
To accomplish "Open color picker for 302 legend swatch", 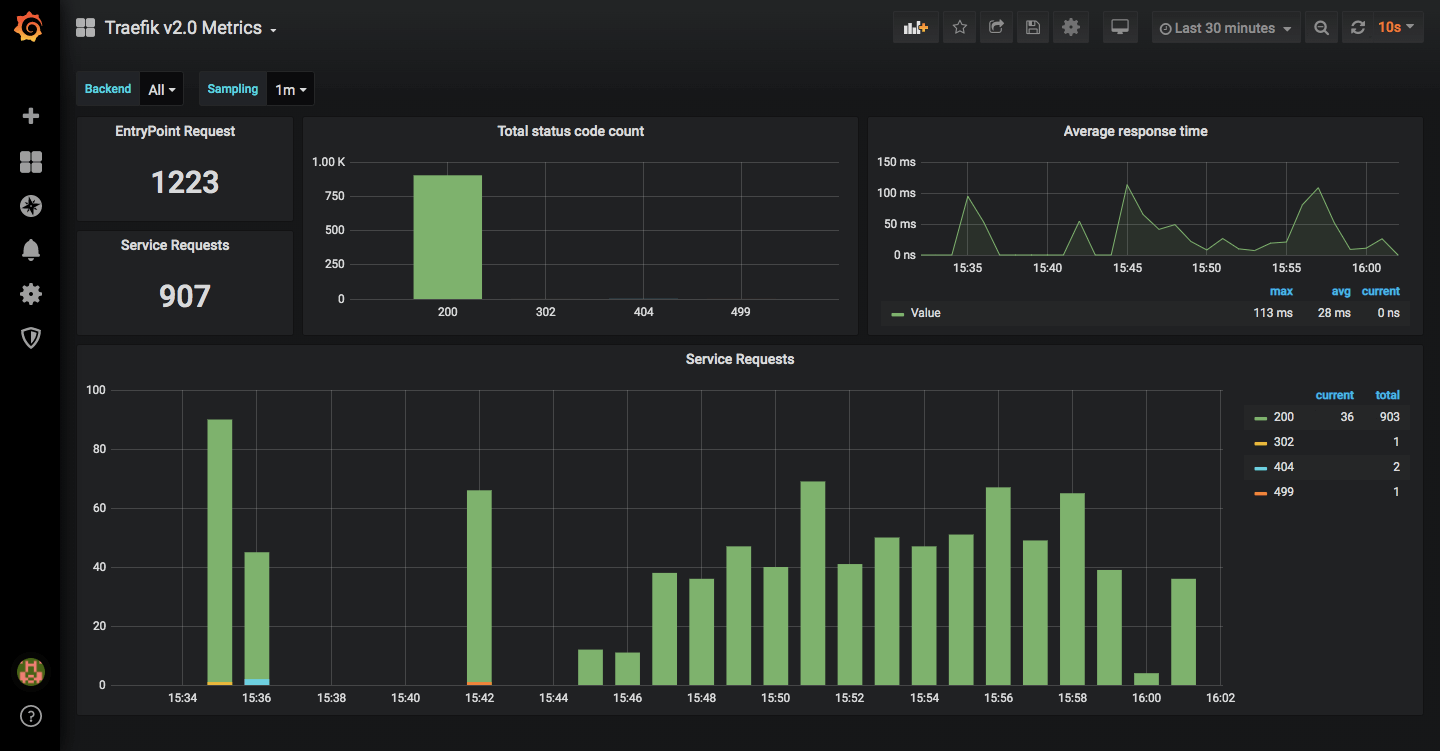I will tap(1260, 443).
